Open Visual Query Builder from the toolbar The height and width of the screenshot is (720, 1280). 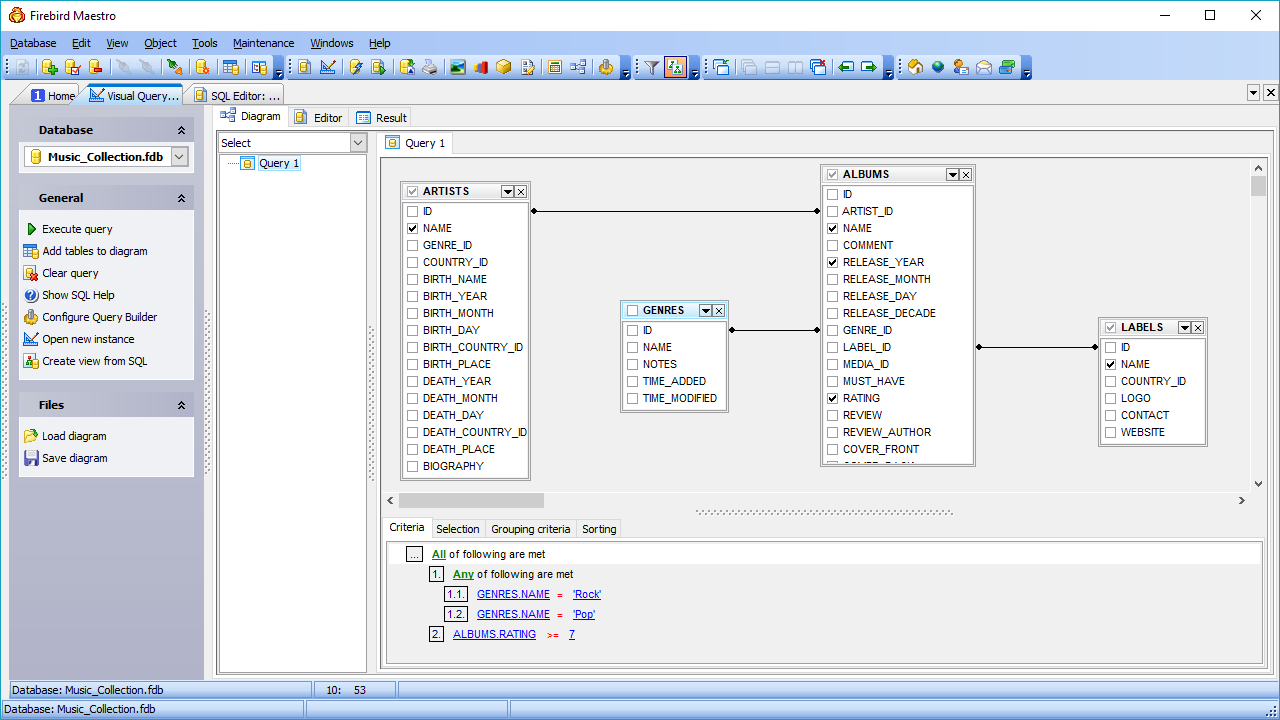[x=328, y=67]
